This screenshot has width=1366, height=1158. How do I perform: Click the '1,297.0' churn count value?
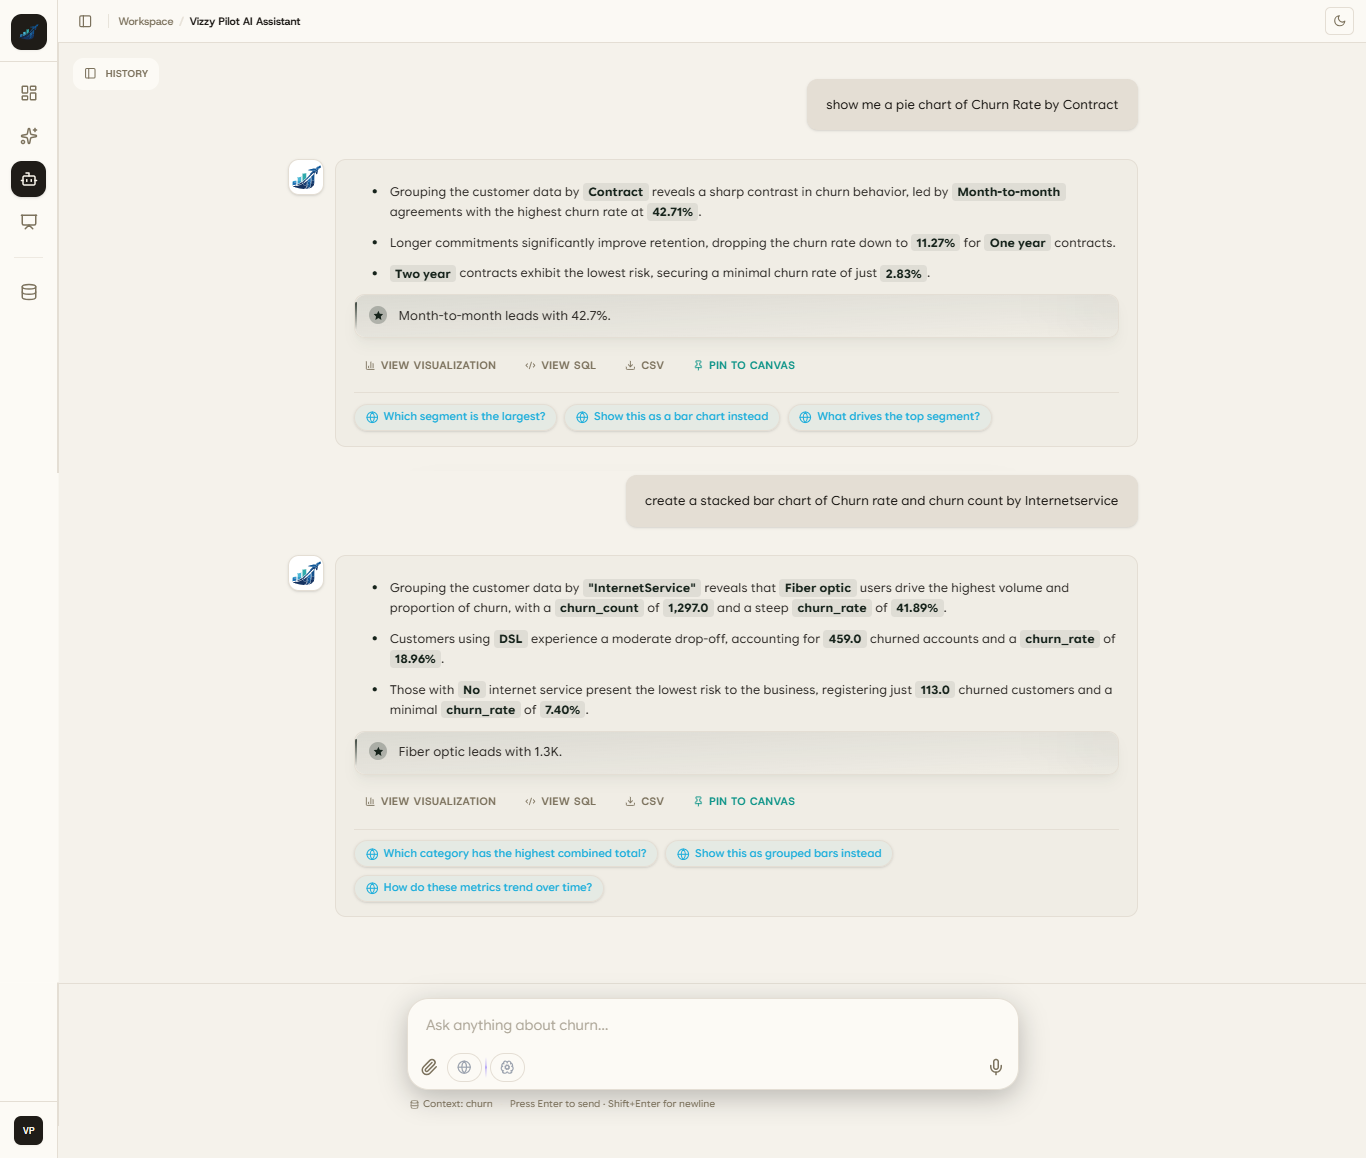(x=688, y=608)
